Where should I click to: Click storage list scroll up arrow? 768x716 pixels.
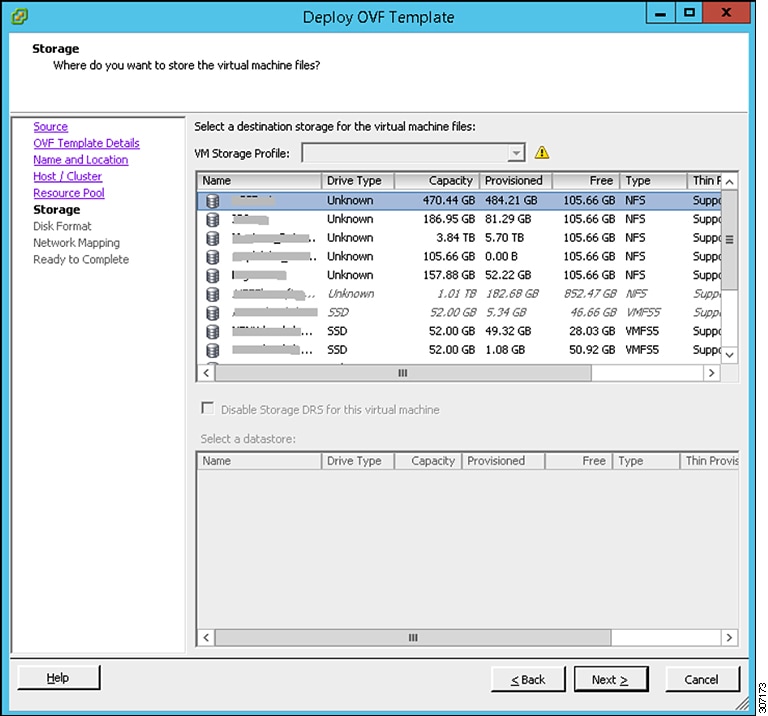click(x=729, y=182)
